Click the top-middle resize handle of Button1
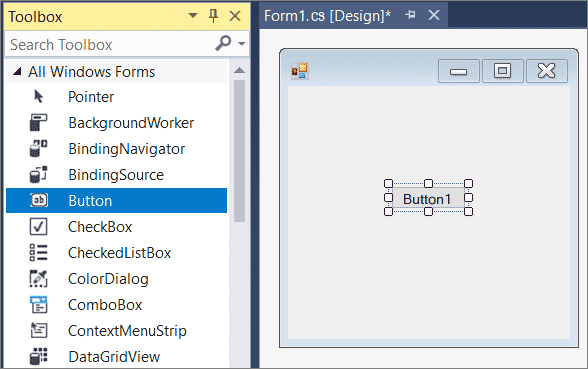The width and height of the screenshot is (588, 369). pyautogui.click(x=428, y=183)
